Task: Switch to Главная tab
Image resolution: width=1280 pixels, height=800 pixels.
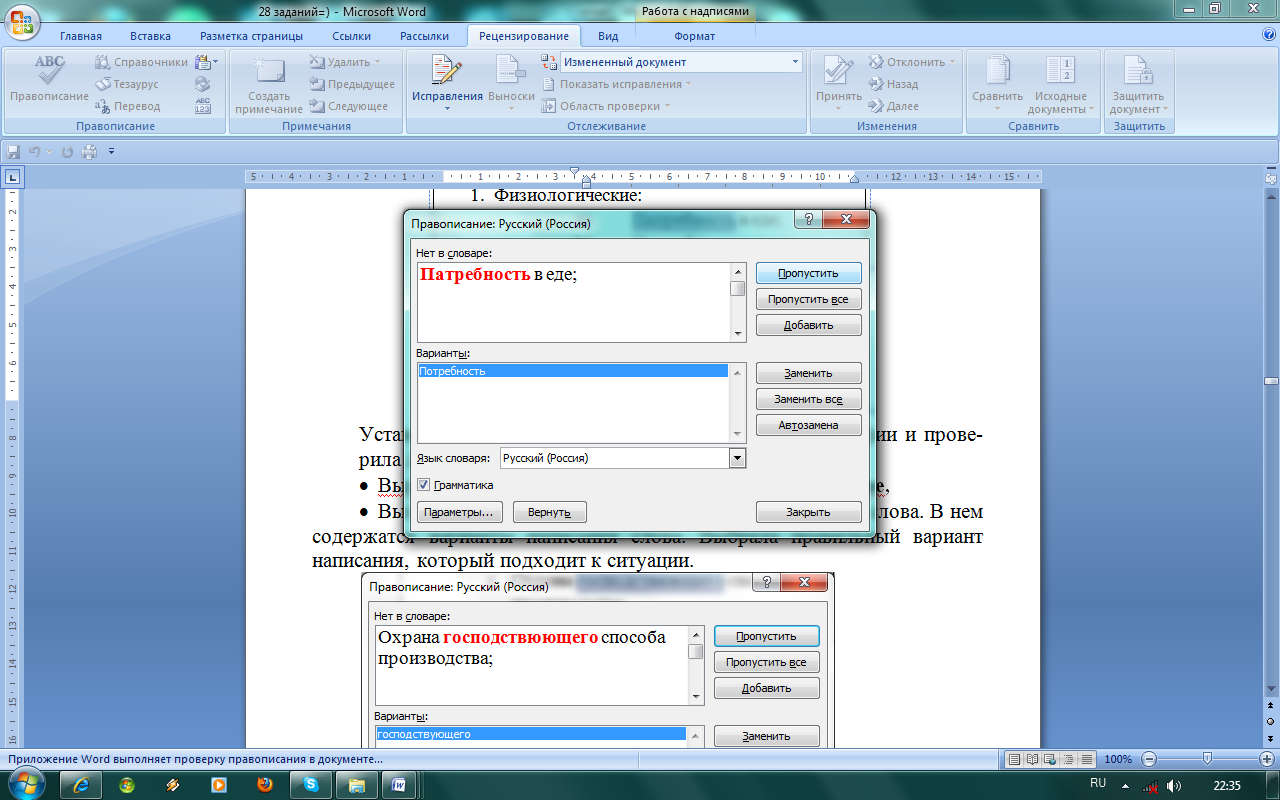Action: click(81, 36)
